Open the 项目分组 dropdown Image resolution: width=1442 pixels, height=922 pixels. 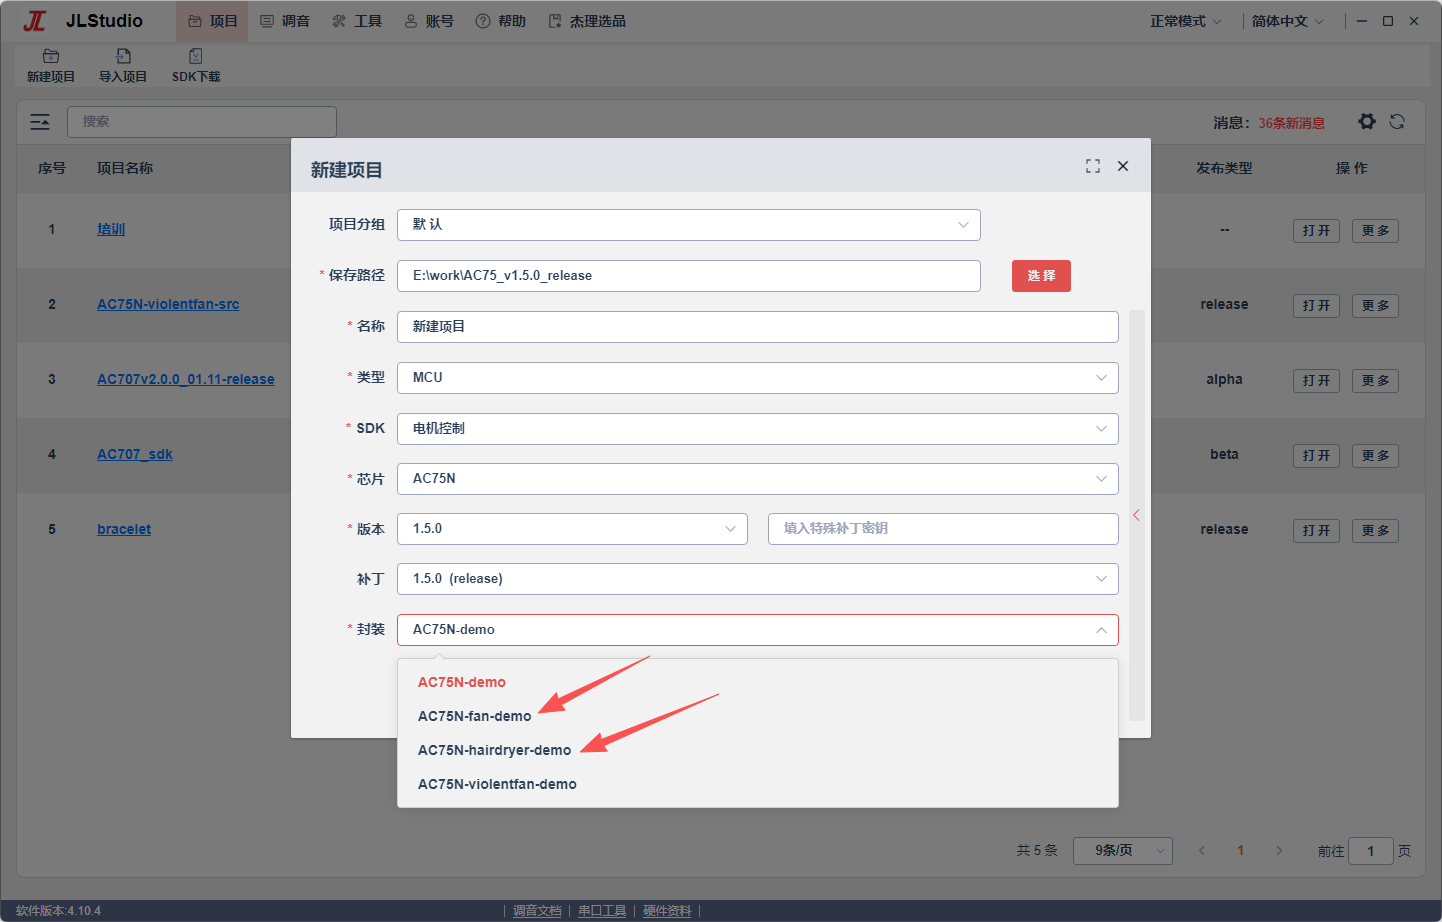click(688, 225)
